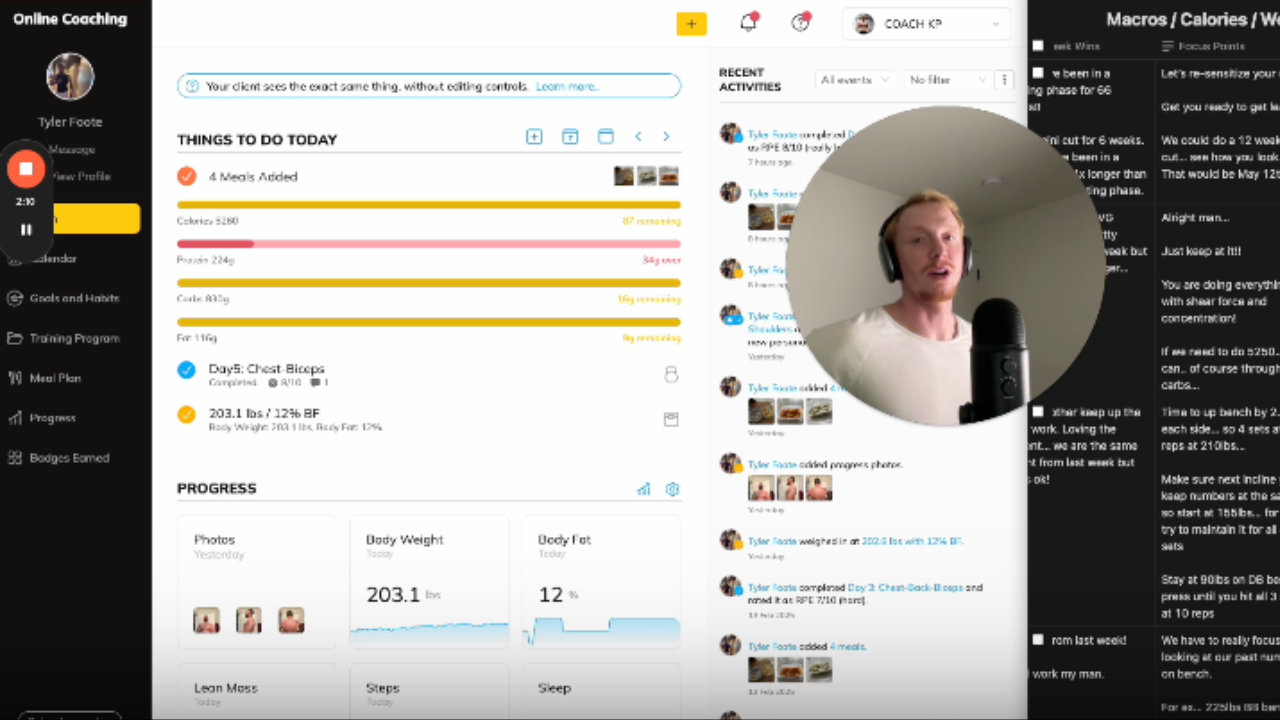Open the Photos progress card
Screen dimensions: 1280x720
point(257,582)
